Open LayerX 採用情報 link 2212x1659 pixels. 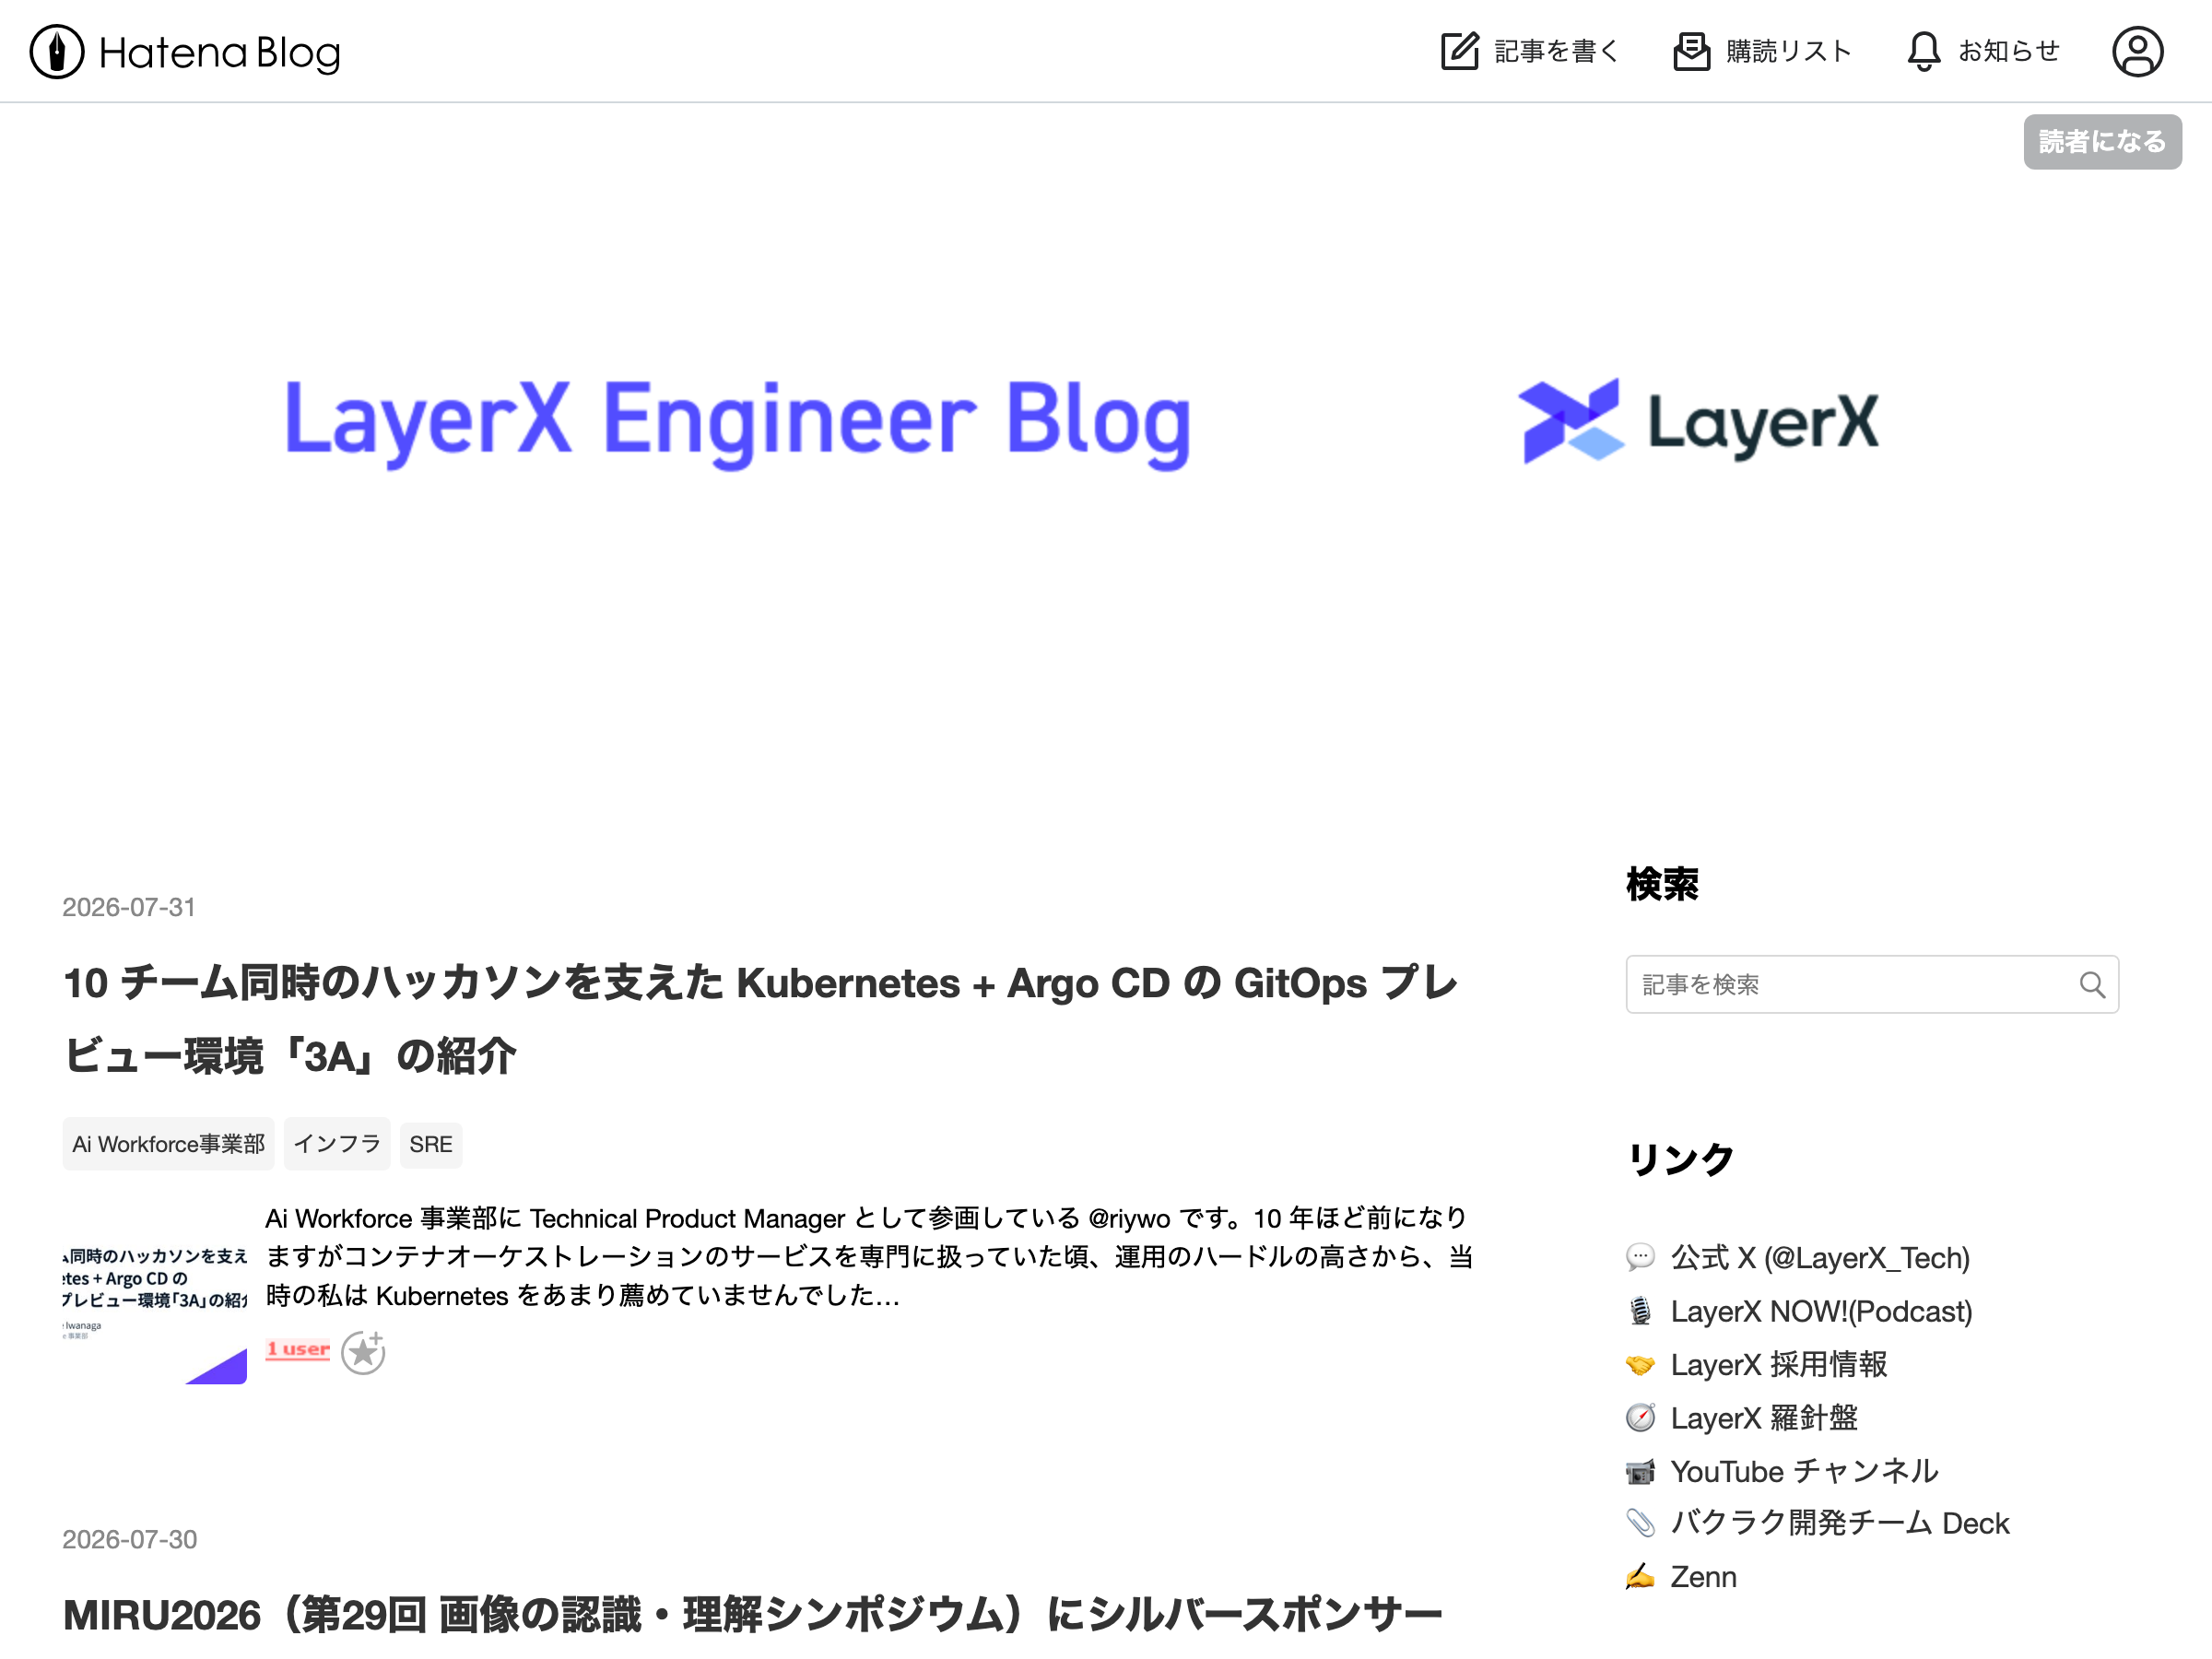[1779, 1364]
